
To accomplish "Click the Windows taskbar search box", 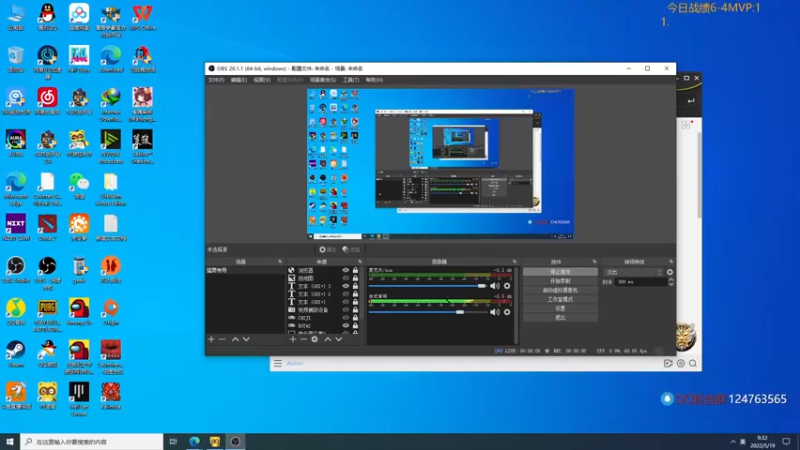I will (92, 441).
